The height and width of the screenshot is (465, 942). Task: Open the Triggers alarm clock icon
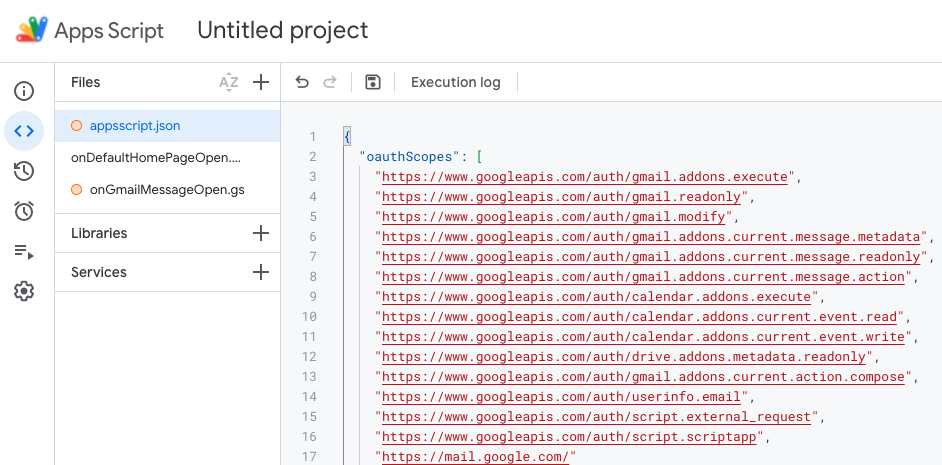click(24, 211)
